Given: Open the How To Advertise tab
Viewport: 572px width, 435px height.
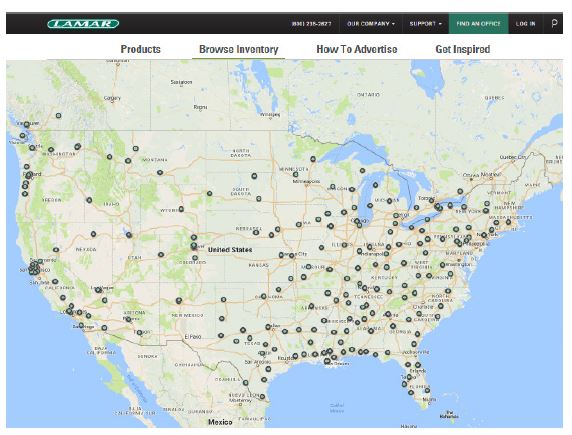Looking at the screenshot, I should tap(357, 49).
